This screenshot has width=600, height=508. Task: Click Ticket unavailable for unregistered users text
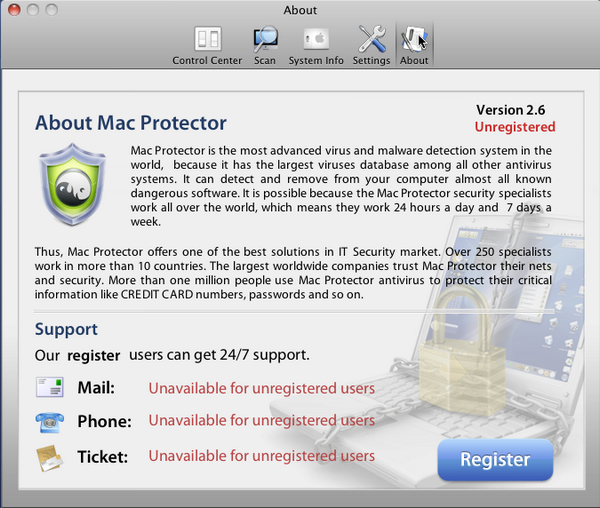tap(262, 456)
